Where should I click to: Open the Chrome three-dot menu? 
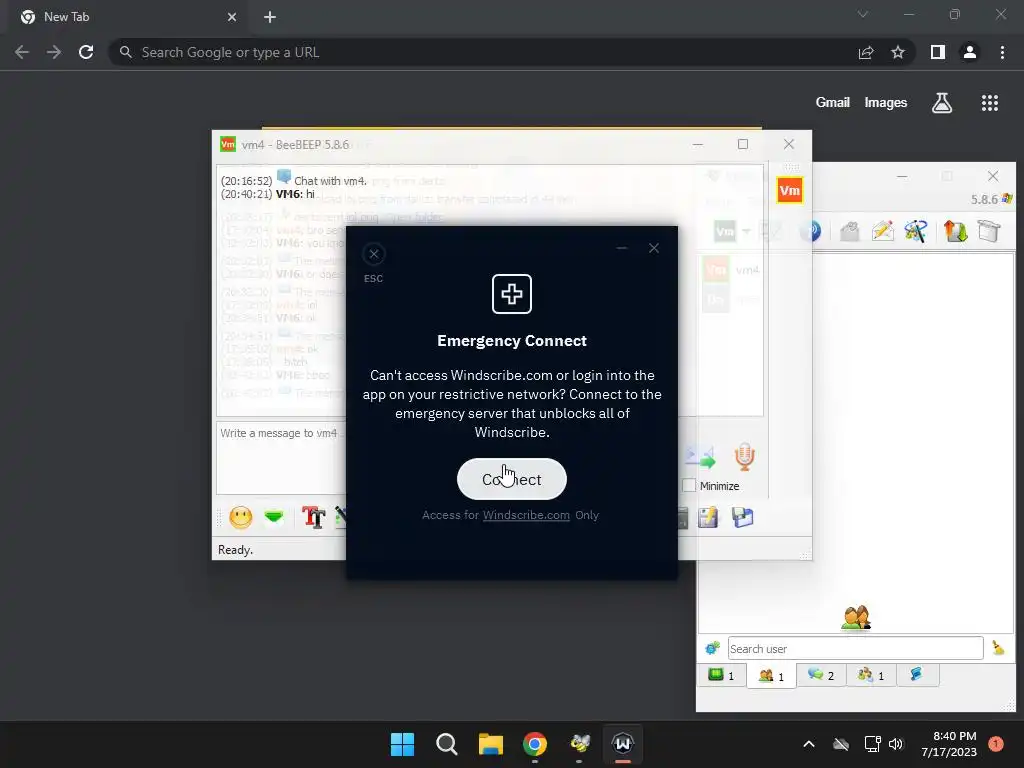[1002, 52]
